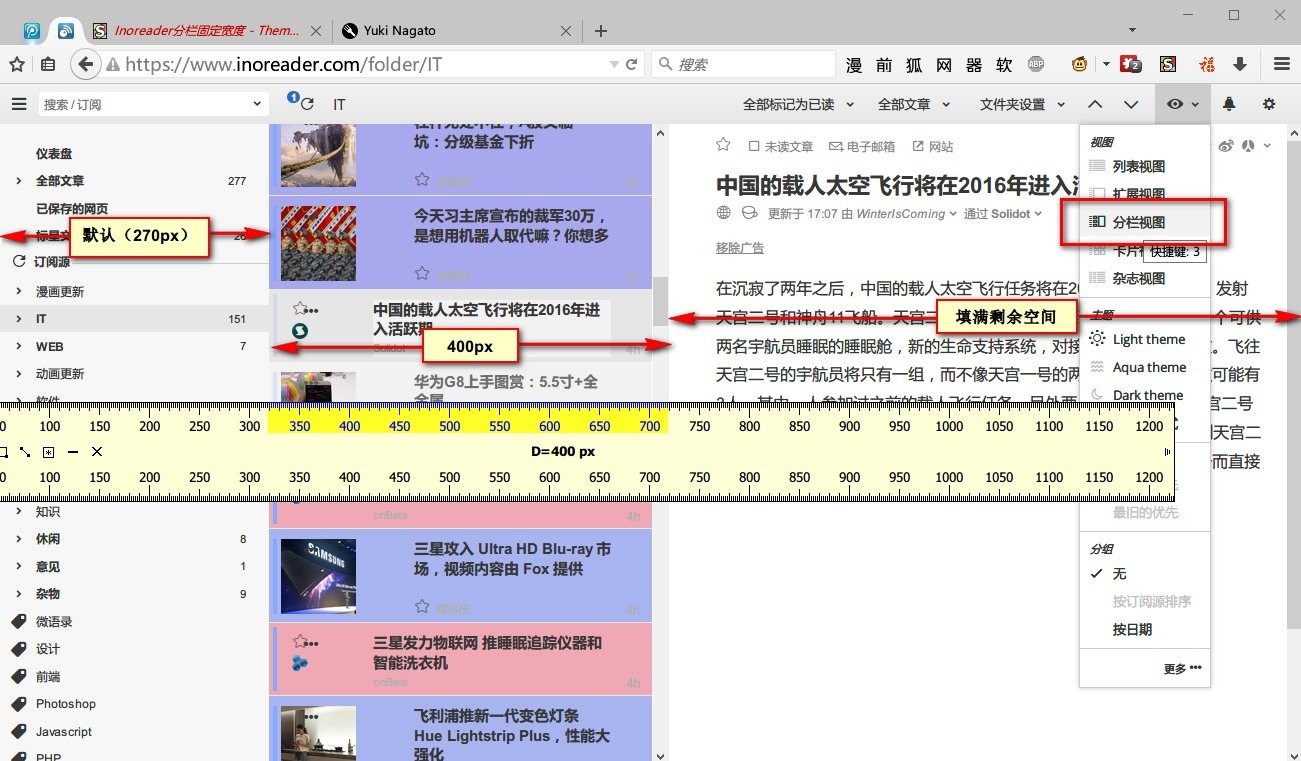1301x761 pixels.
Task: Reload page from address bar
Action: tap(632, 64)
